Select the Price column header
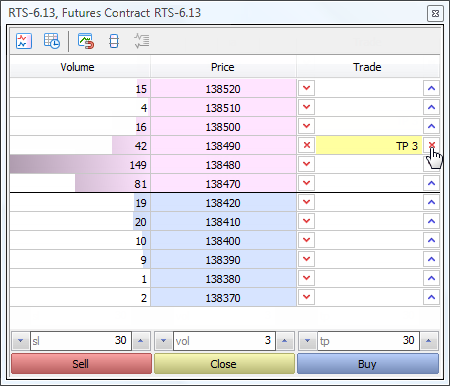 (x=223, y=67)
